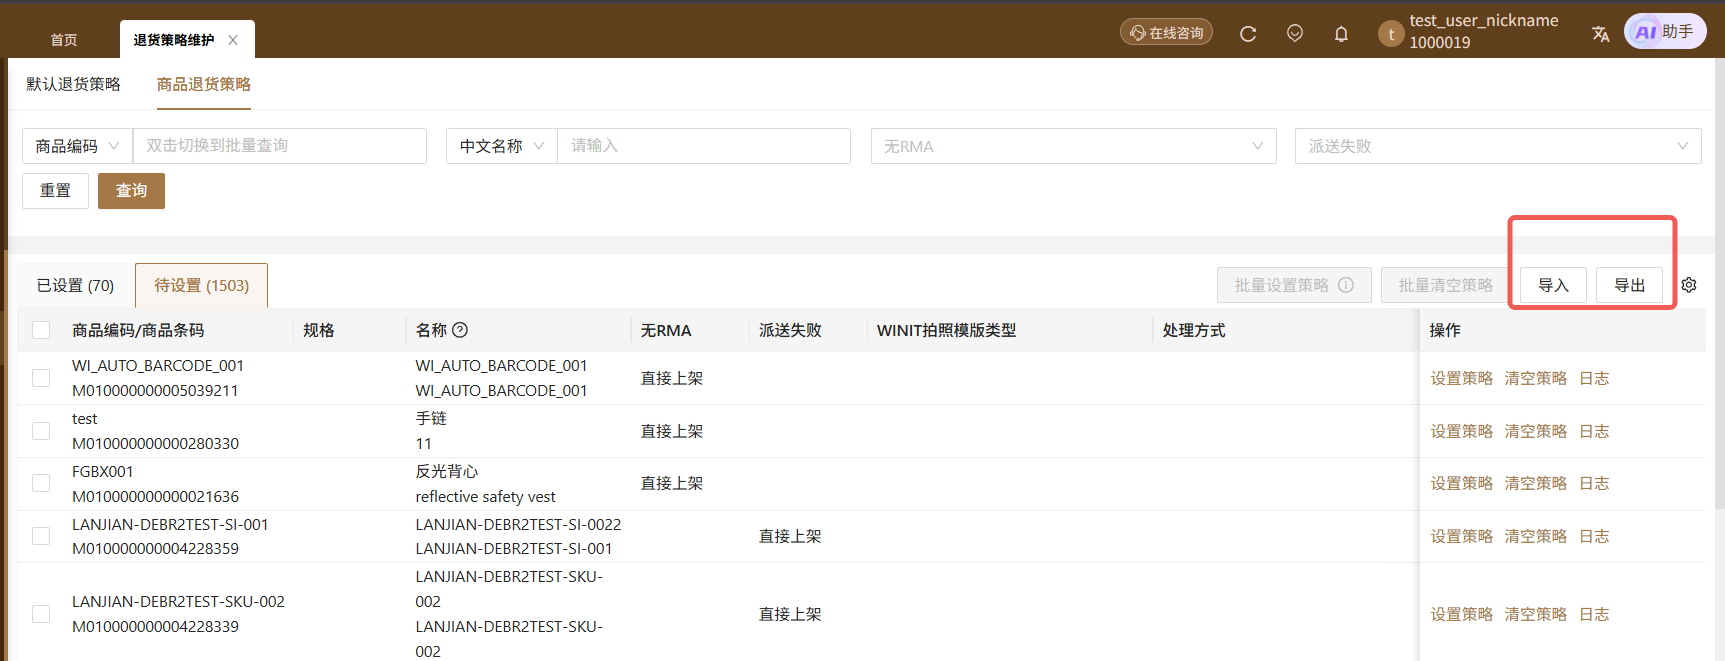This screenshot has height=661, width=1725.
Task: Open the notifications bell
Action: point(1341,33)
